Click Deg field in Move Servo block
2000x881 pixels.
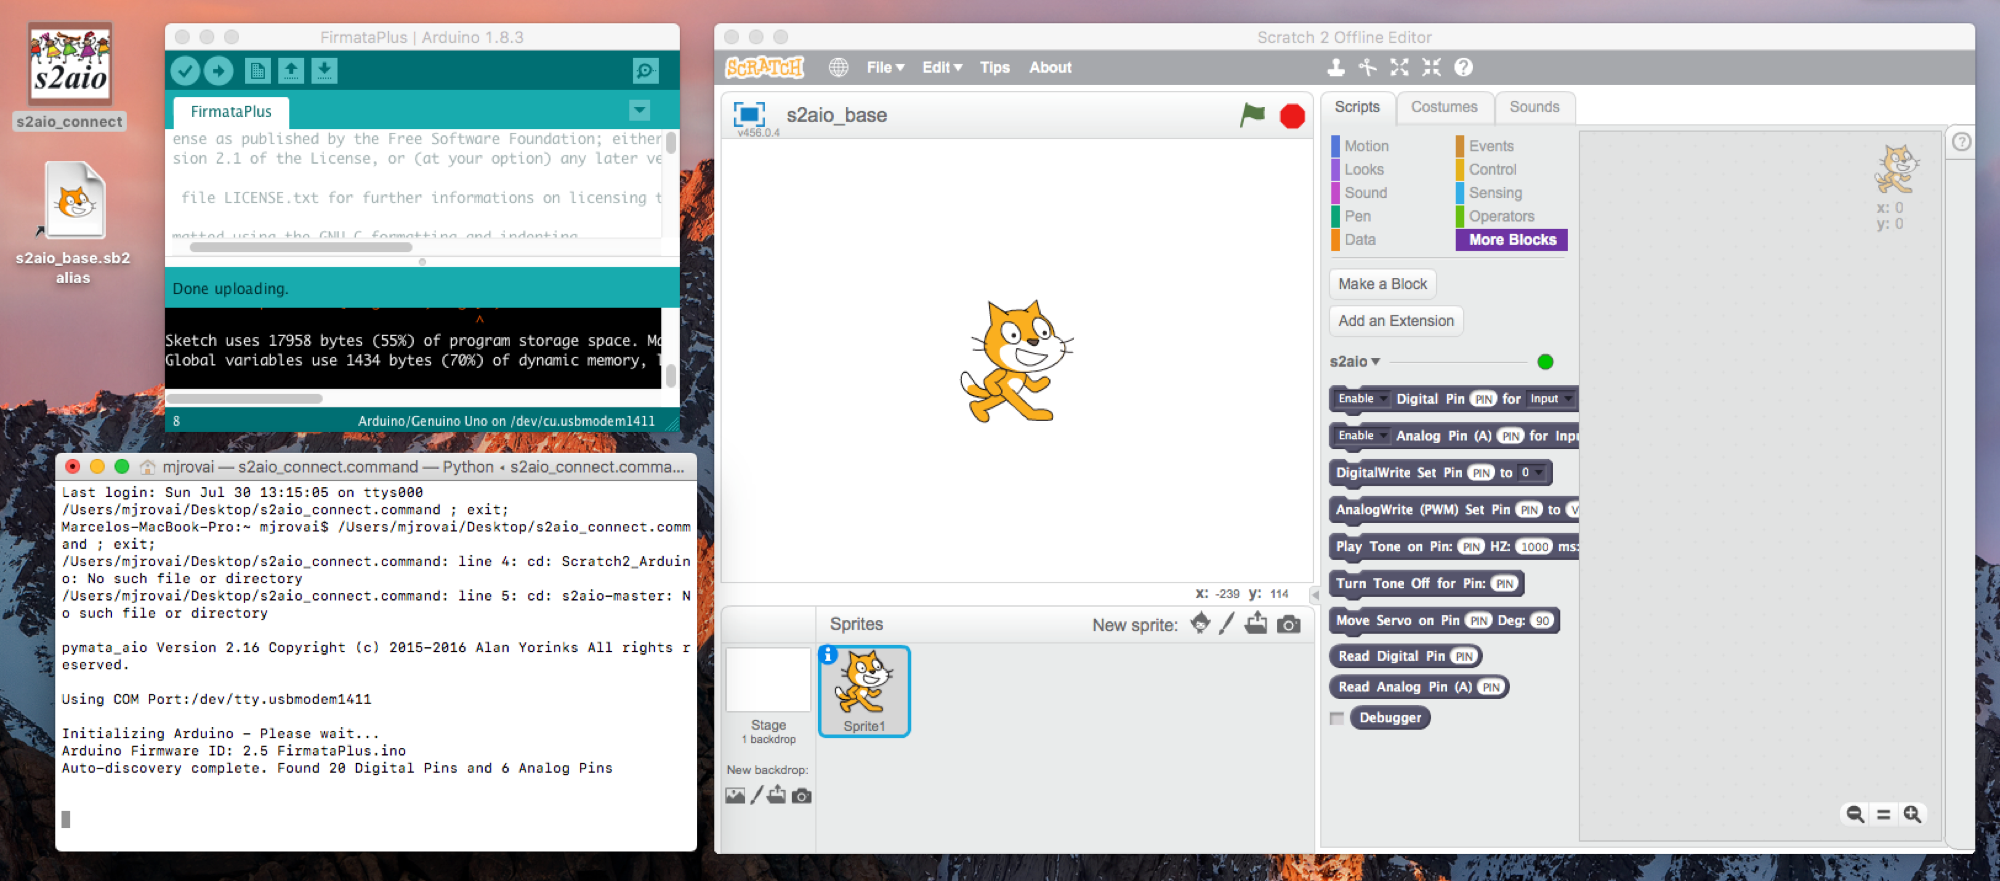click(x=1542, y=621)
